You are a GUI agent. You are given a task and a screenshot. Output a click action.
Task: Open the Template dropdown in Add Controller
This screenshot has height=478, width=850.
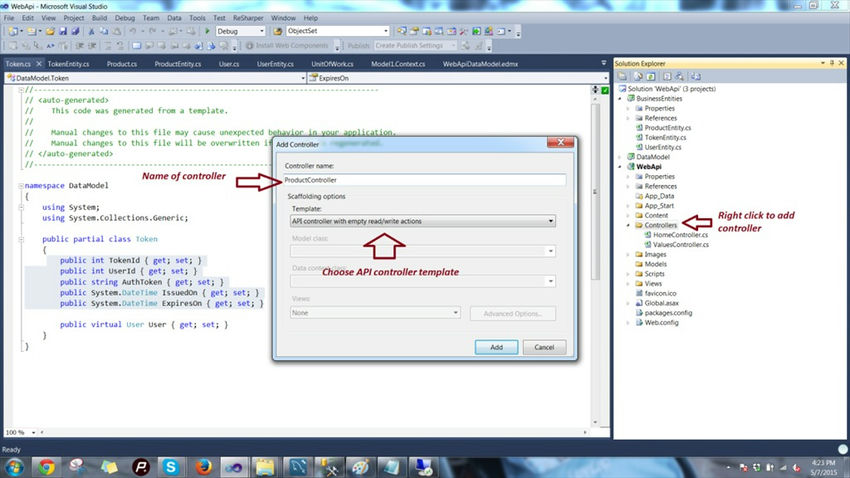coord(550,221)
